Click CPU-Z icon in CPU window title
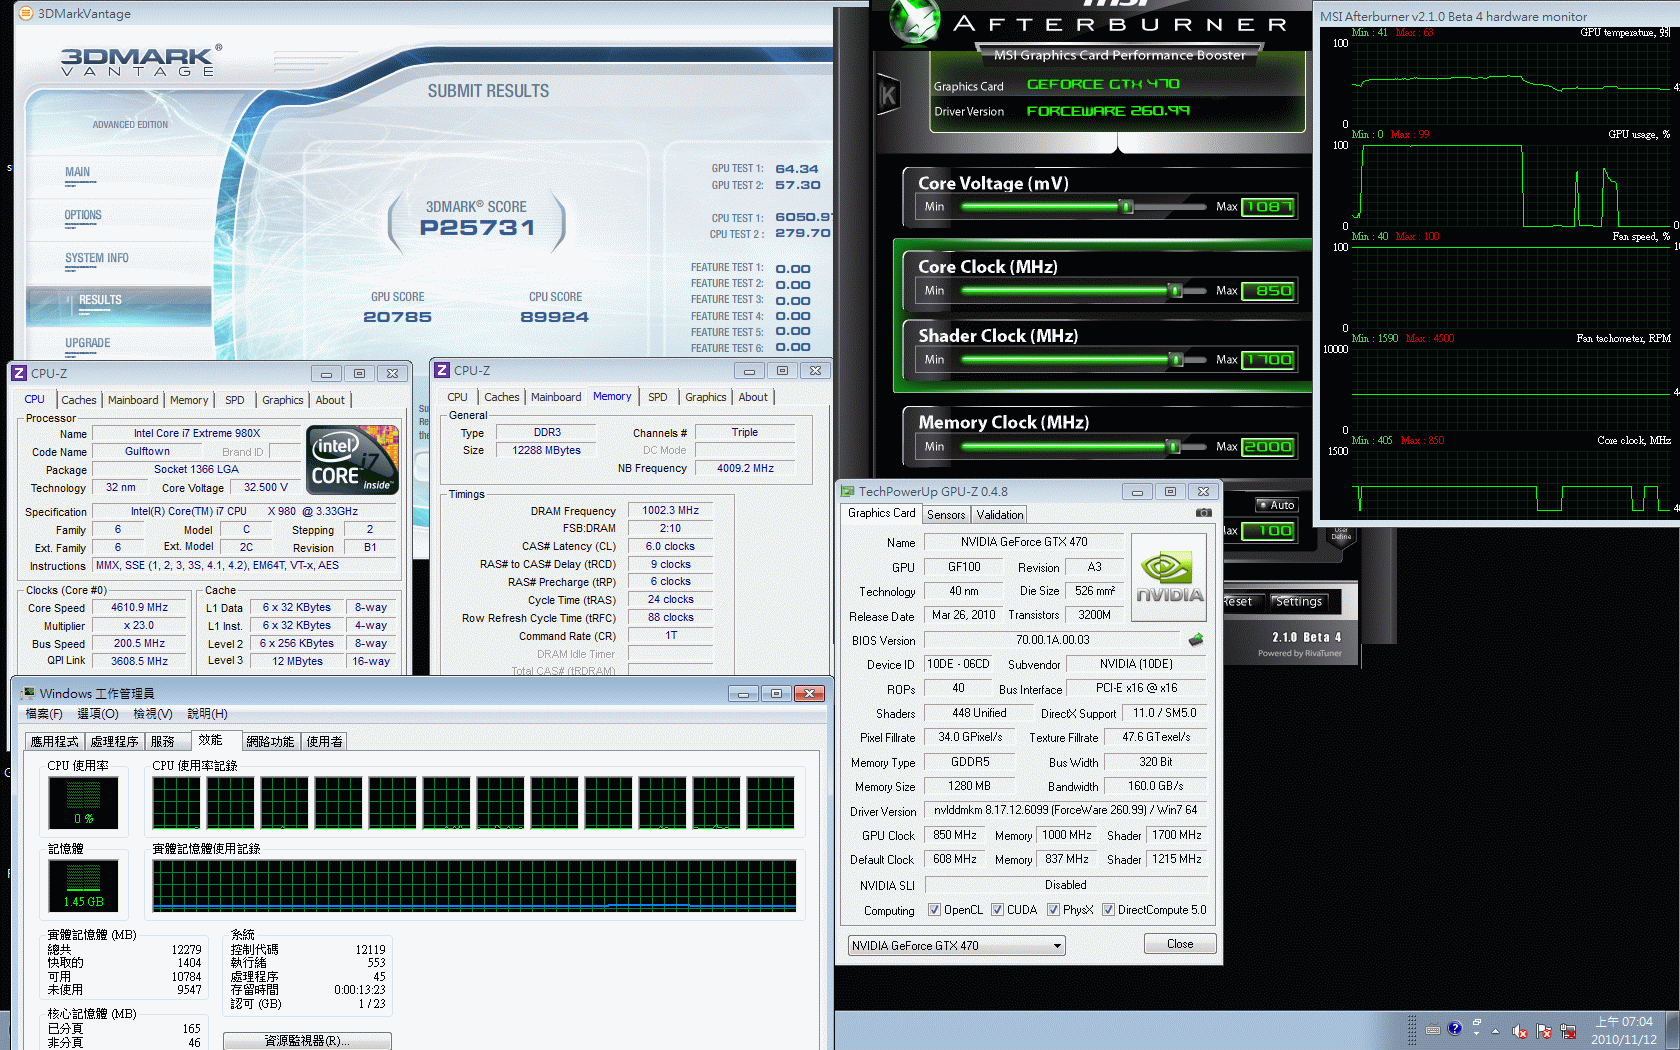 point(19,373)
